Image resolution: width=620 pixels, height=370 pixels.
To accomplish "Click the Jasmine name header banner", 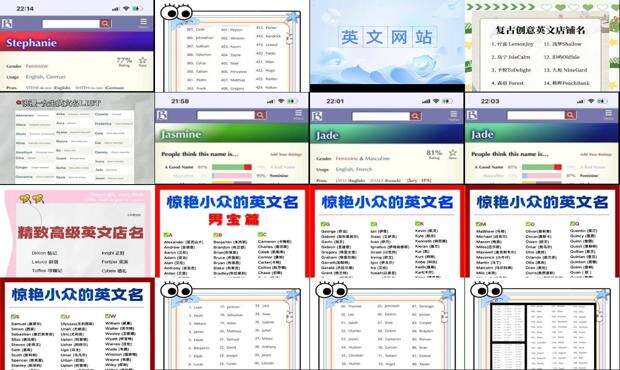I will (x=232, y=134).
